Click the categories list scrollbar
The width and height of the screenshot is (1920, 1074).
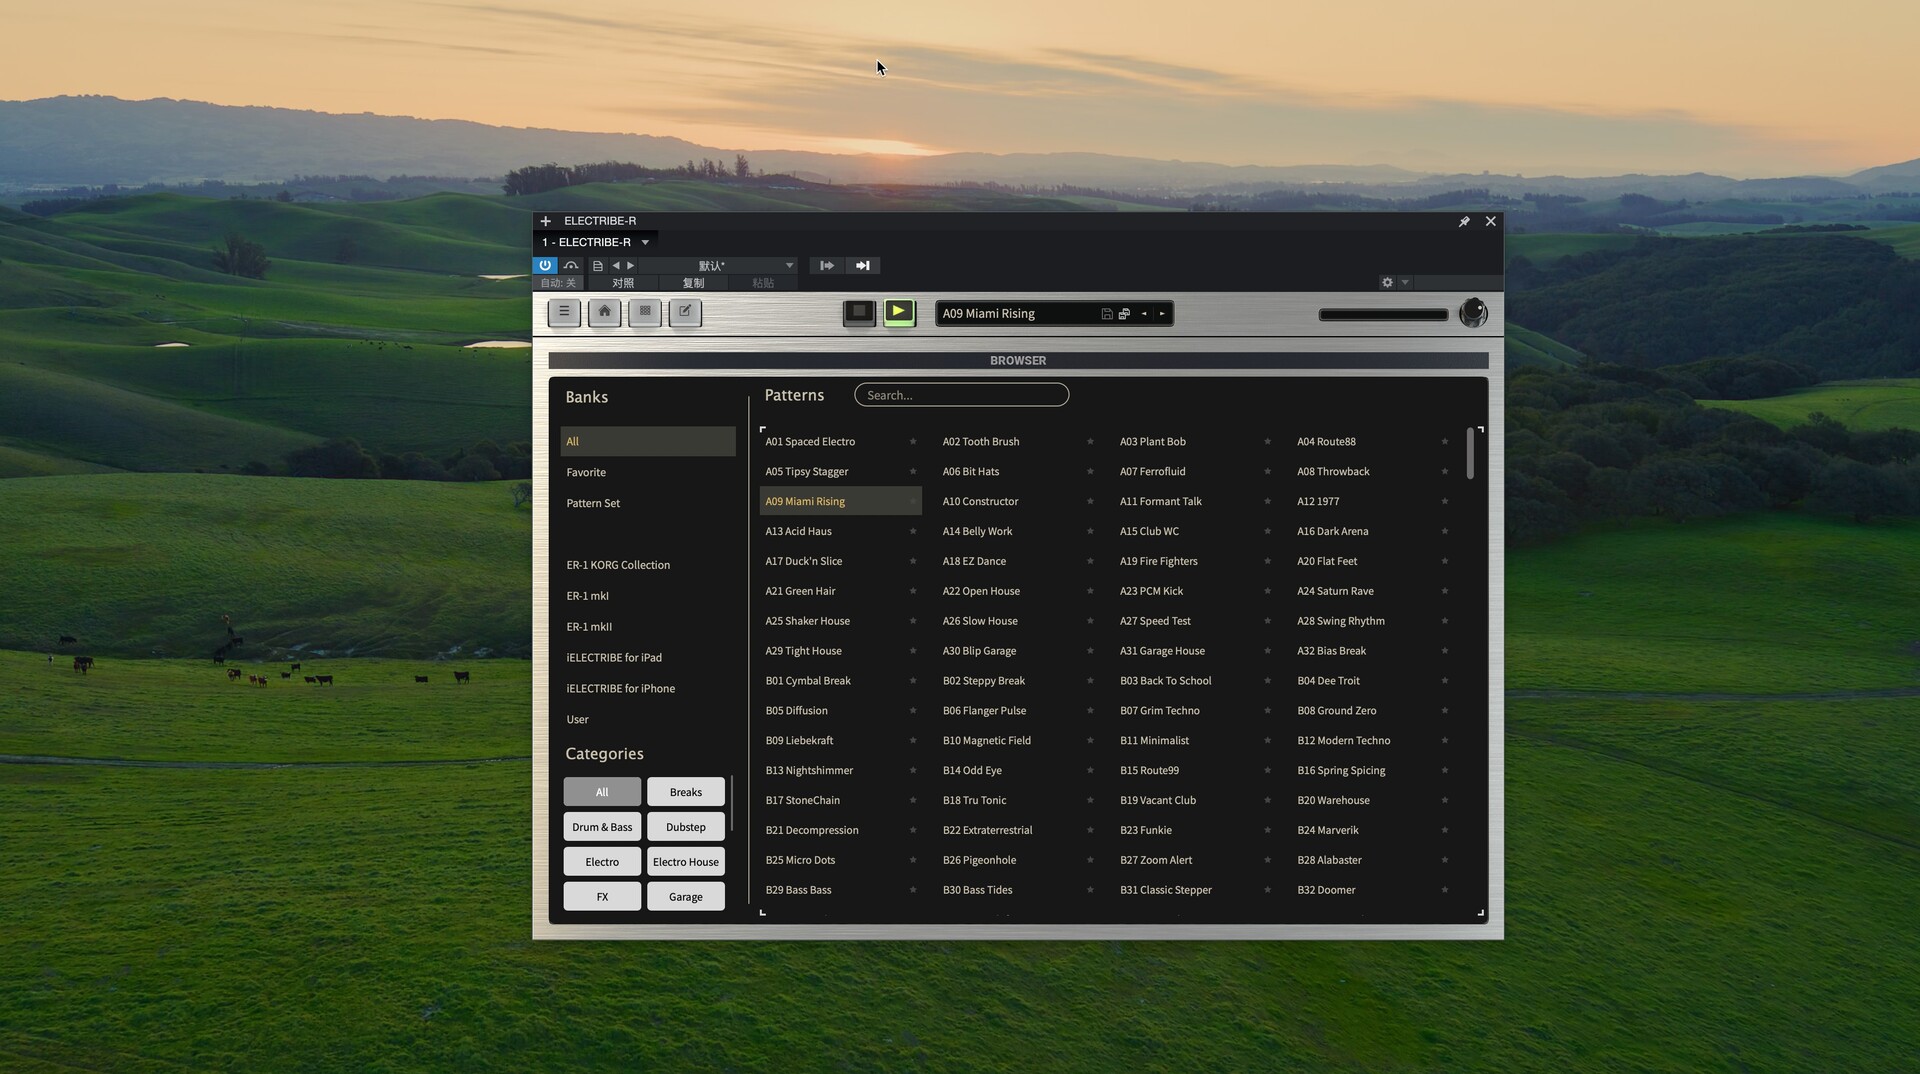732,803
